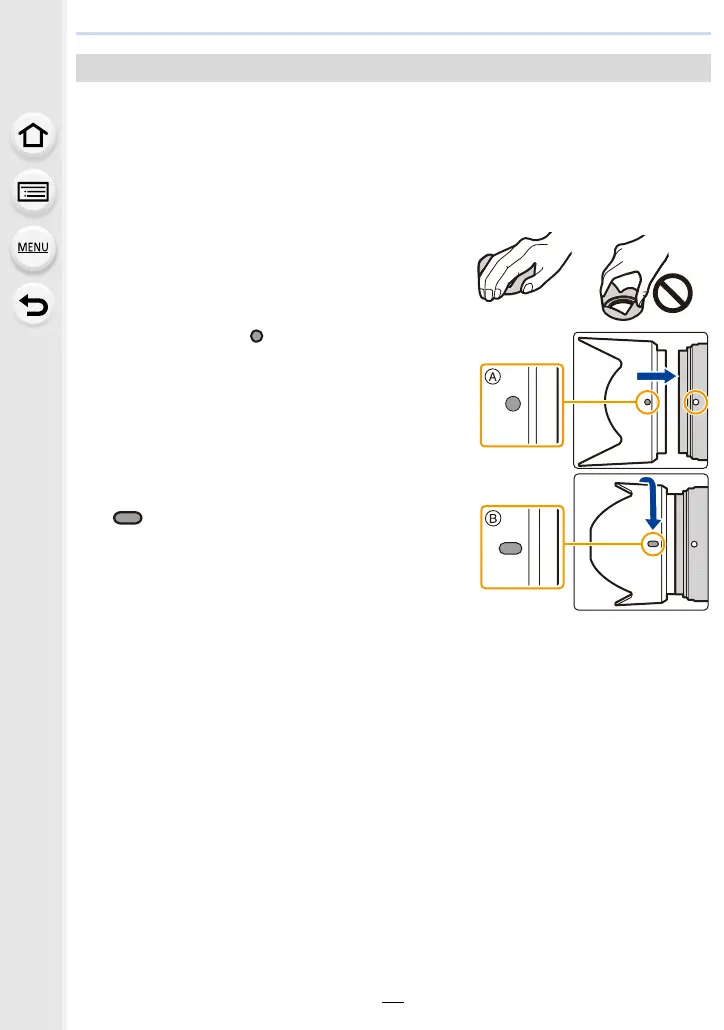724x1030 pixels.
Task: Return to previous page with back arrow
Action: click(33, 305)
